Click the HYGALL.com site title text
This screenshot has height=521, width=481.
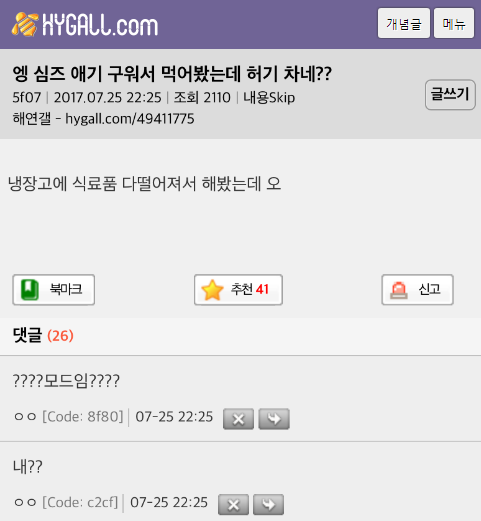pyautogui.click(x=100, y=25)
